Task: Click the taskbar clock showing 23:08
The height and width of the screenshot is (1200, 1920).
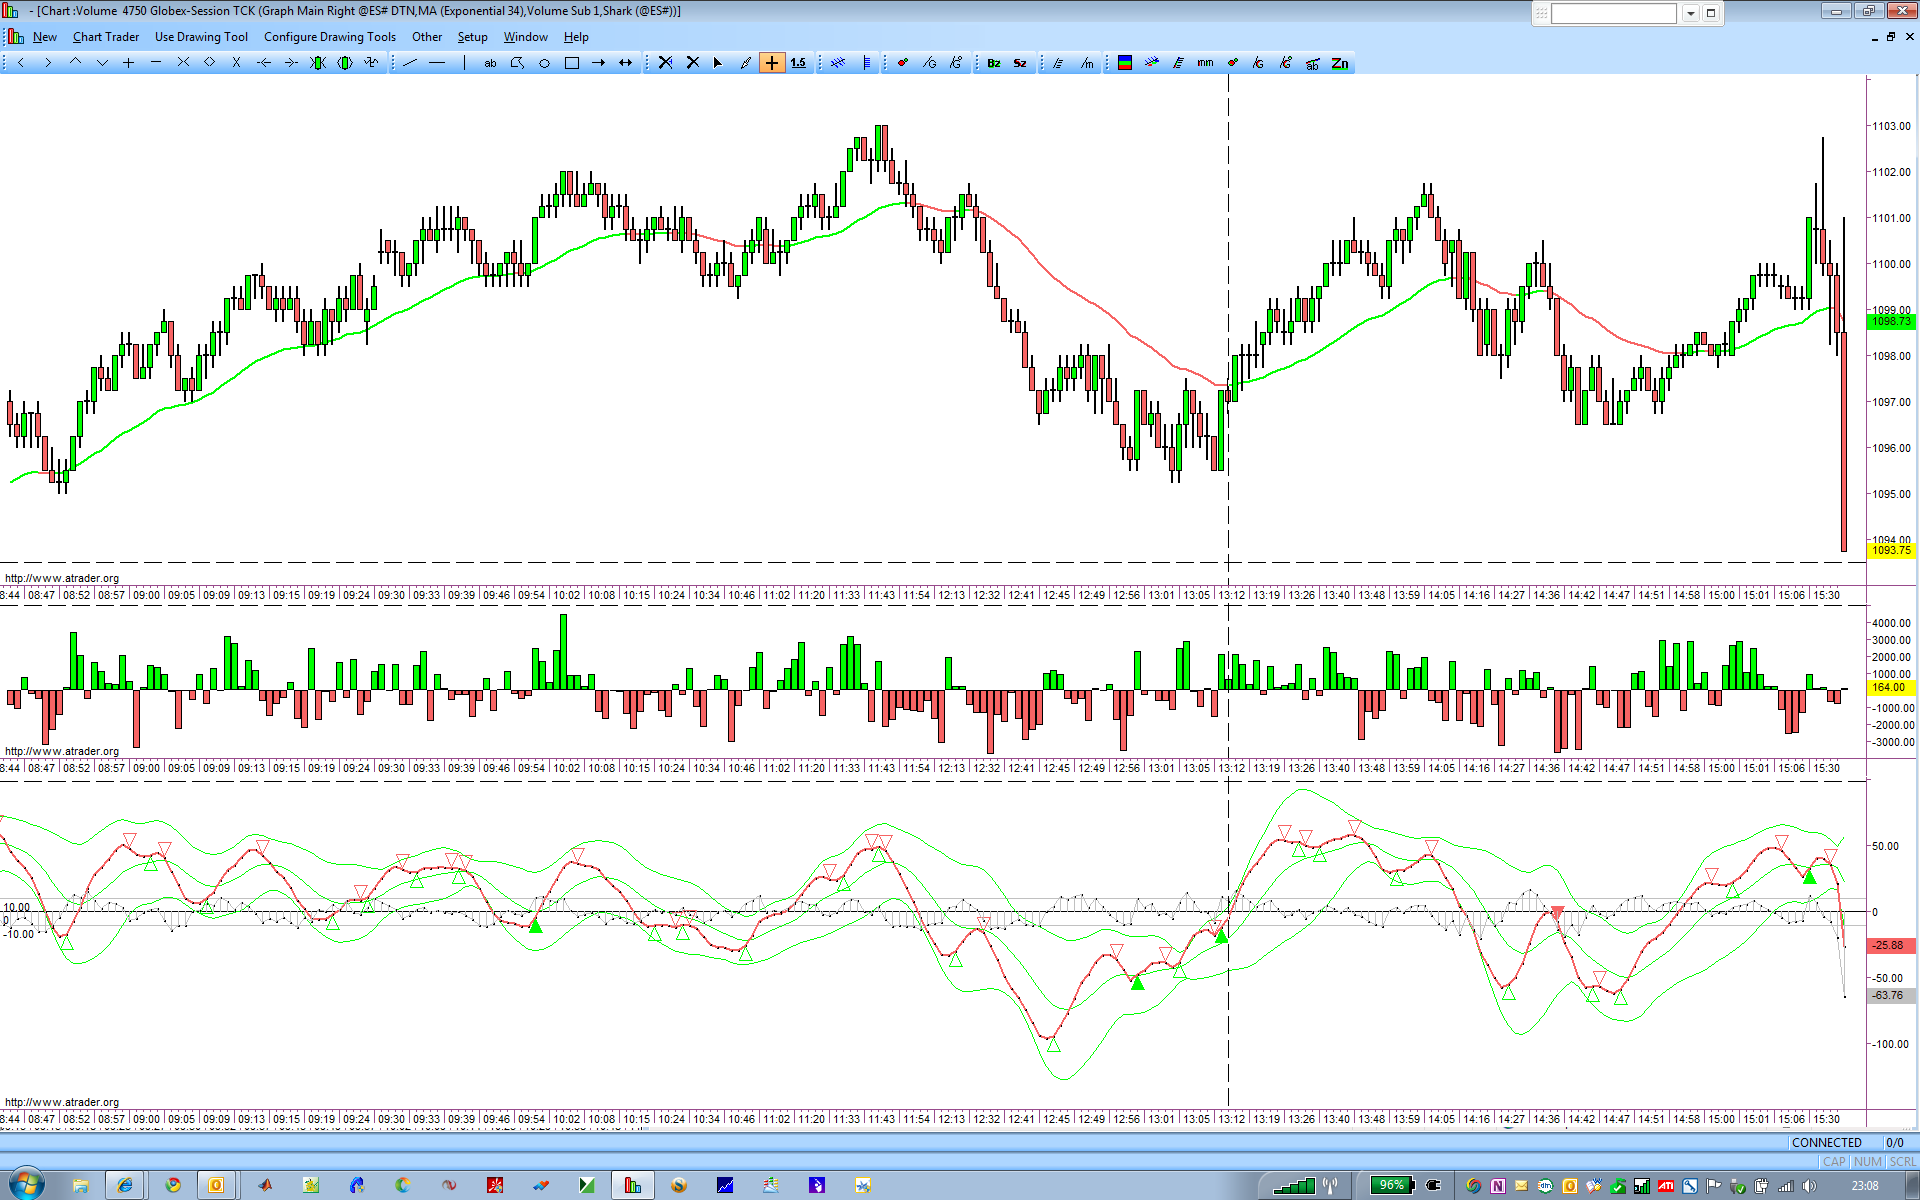Action: pyautogui.click(x=1865, y=1185)
